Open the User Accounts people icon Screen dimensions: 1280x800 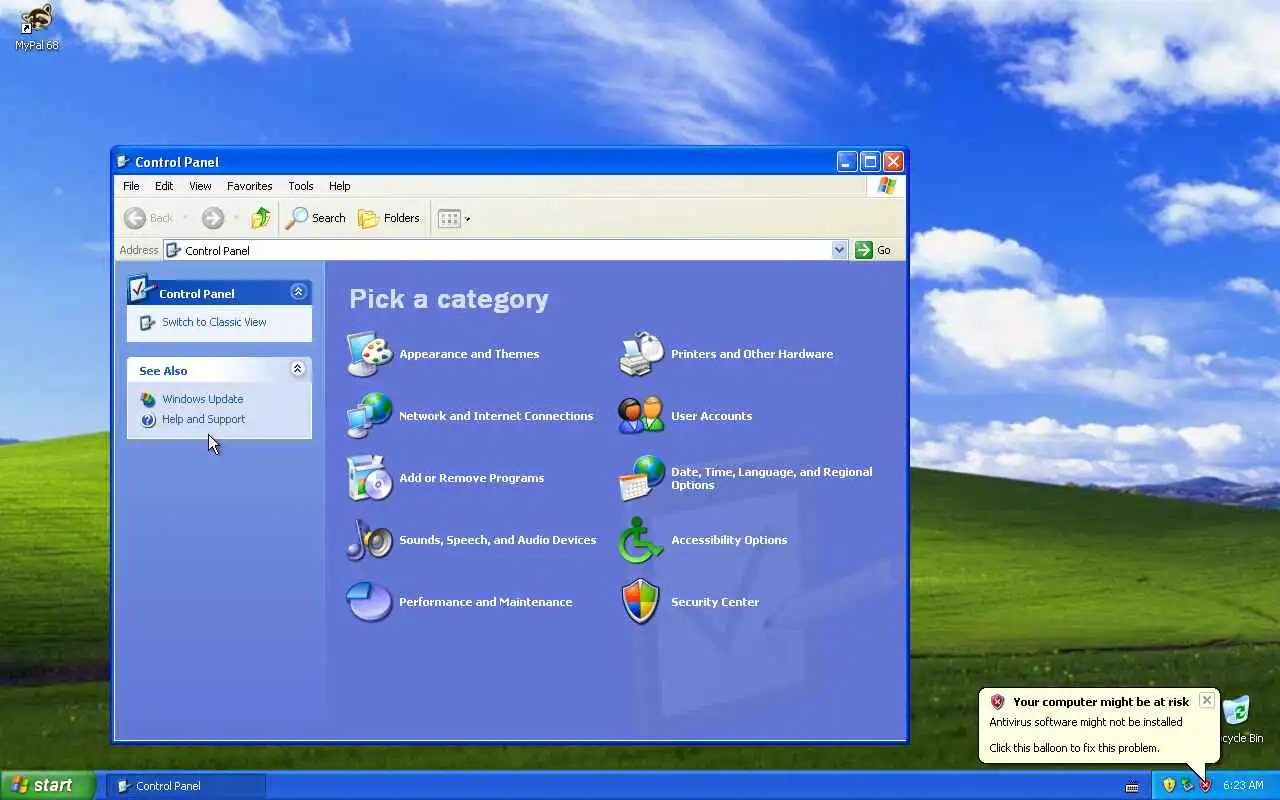click(641, 416)
